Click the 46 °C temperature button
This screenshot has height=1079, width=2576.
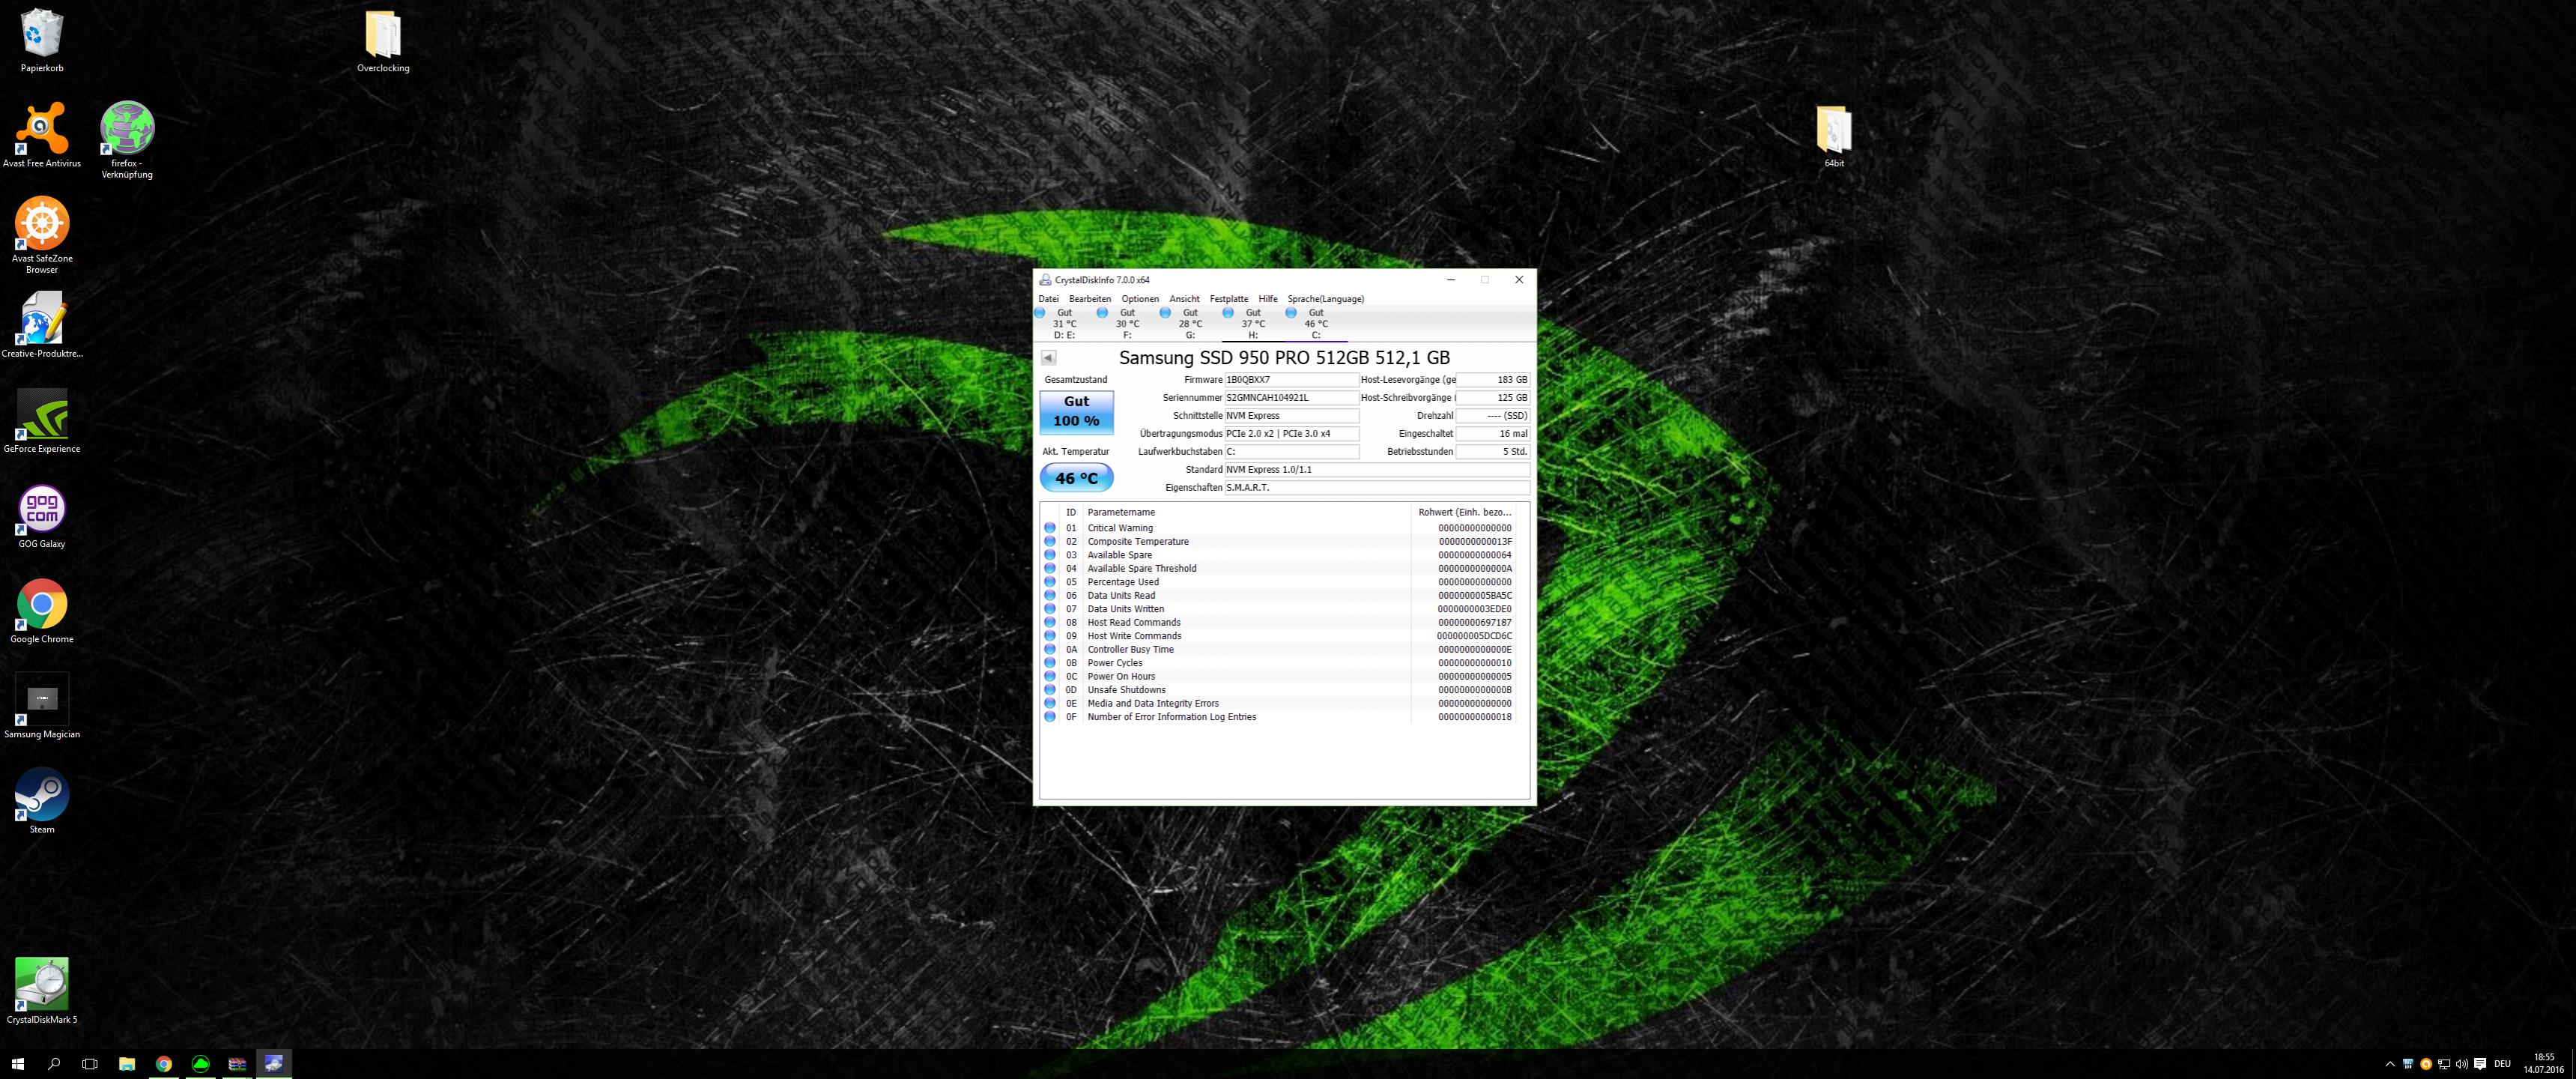[1076, 478]
